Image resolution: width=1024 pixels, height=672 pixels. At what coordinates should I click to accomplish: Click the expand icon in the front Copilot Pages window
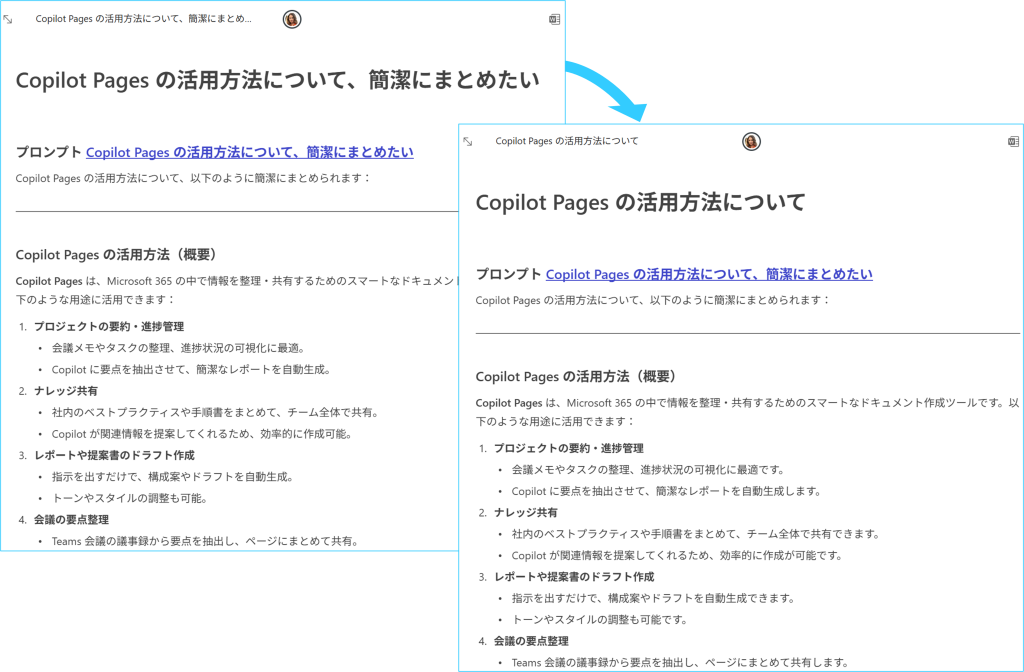[x=468, y=141]
